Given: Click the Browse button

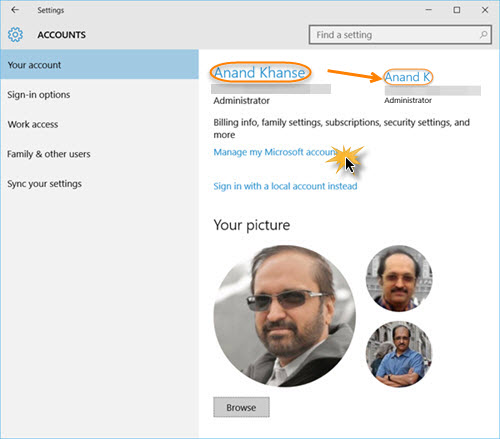Looking at the screenshot, I should click(241, 407).
